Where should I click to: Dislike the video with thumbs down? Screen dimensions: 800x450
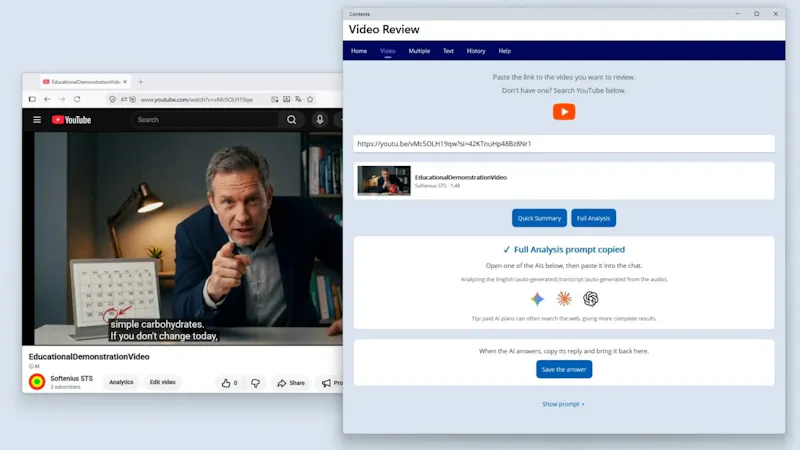(256, 383)
